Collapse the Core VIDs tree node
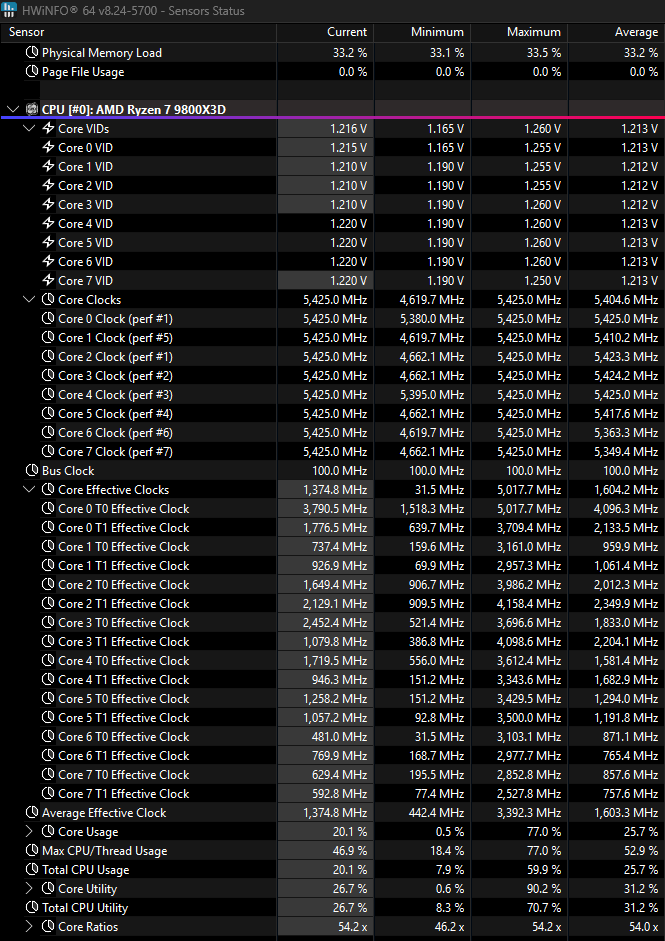This screenshot has height=941, width=665. click(29, 128)
